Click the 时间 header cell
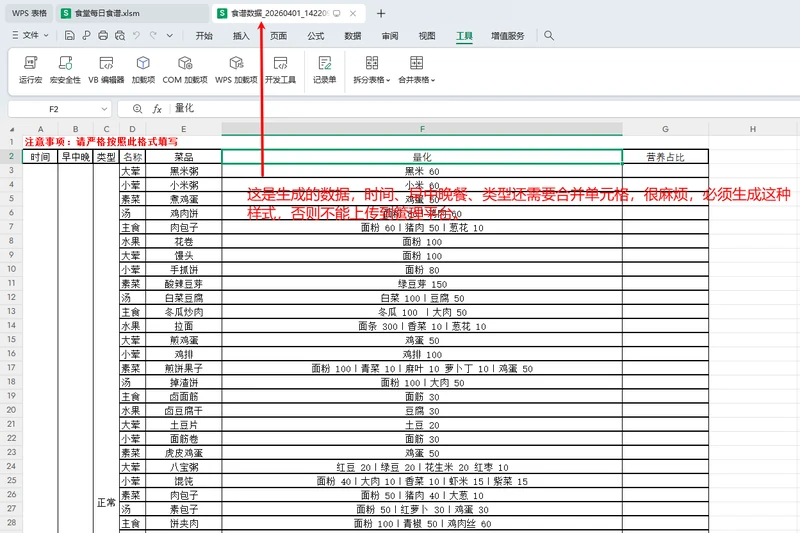The height and width of the screenshot is (533, 800). [40, 157]
